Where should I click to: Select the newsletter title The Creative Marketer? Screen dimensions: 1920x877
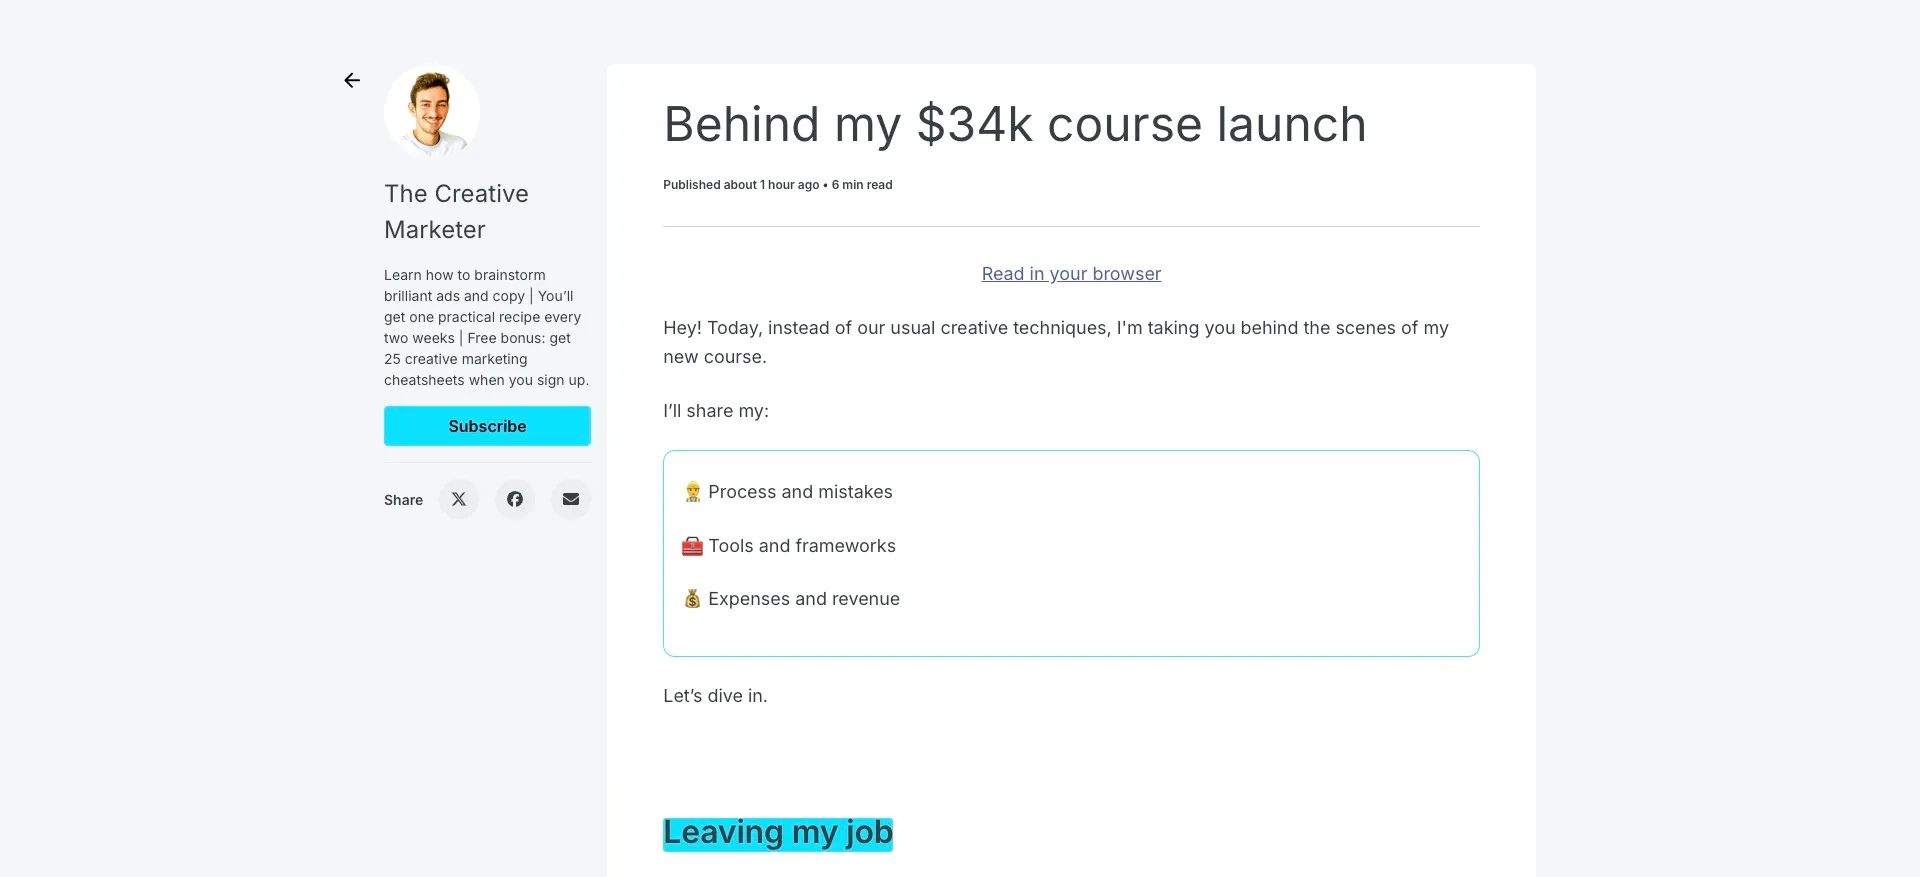pos(456,211)
